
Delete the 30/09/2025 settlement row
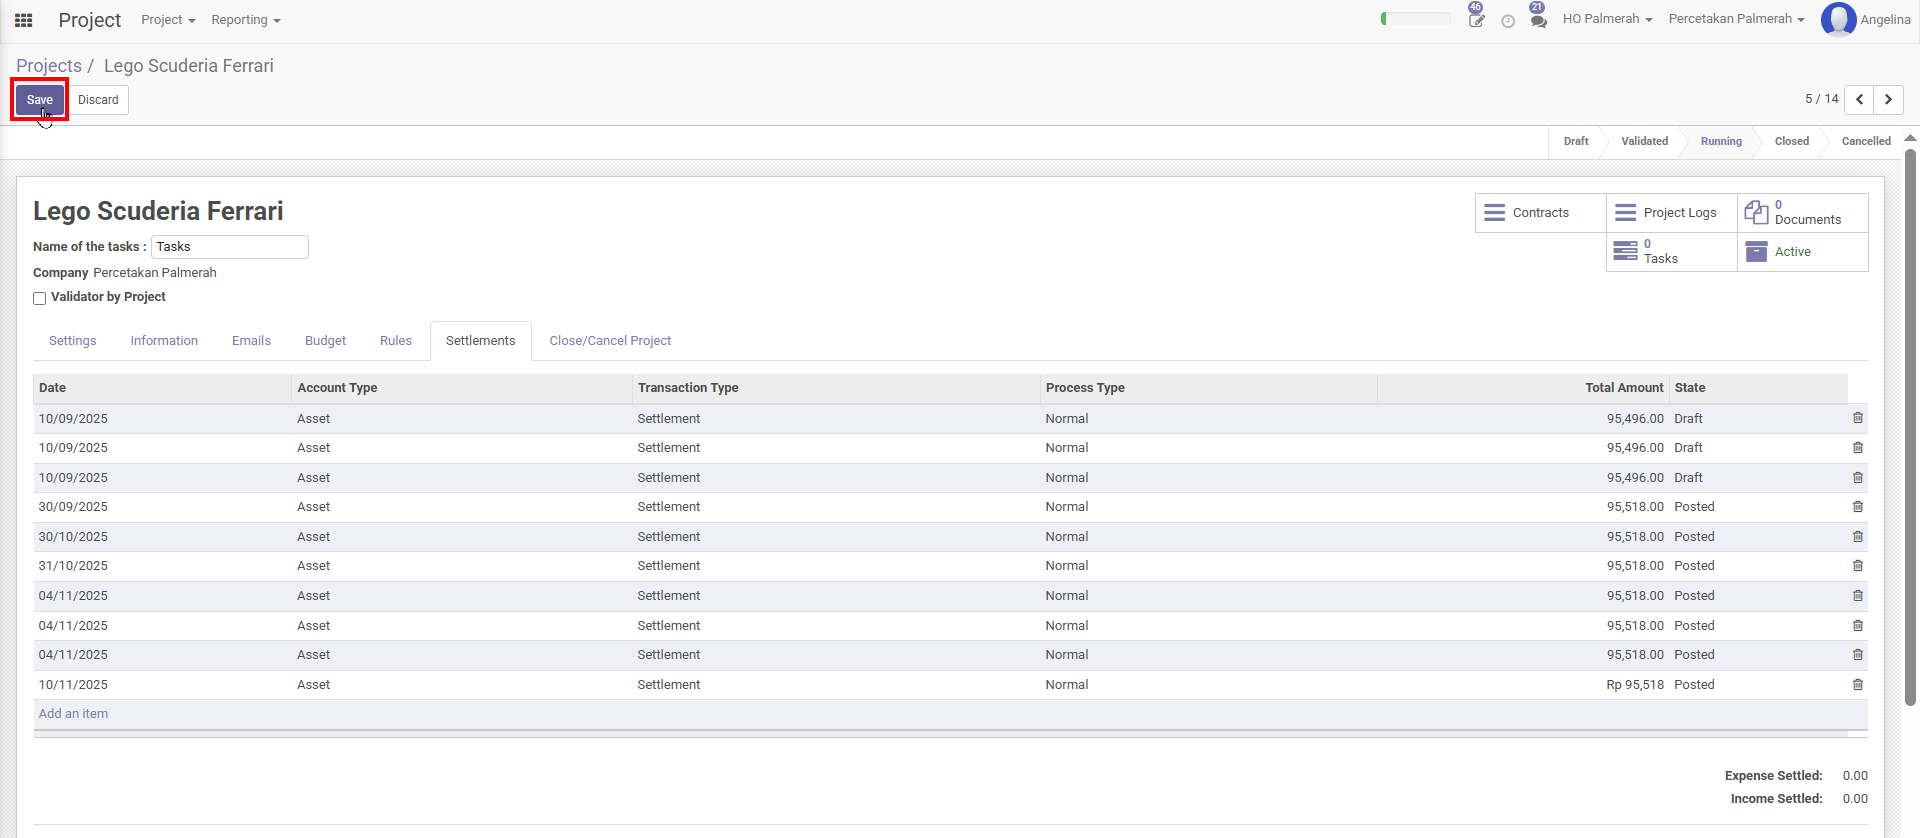coord(1857,507)
